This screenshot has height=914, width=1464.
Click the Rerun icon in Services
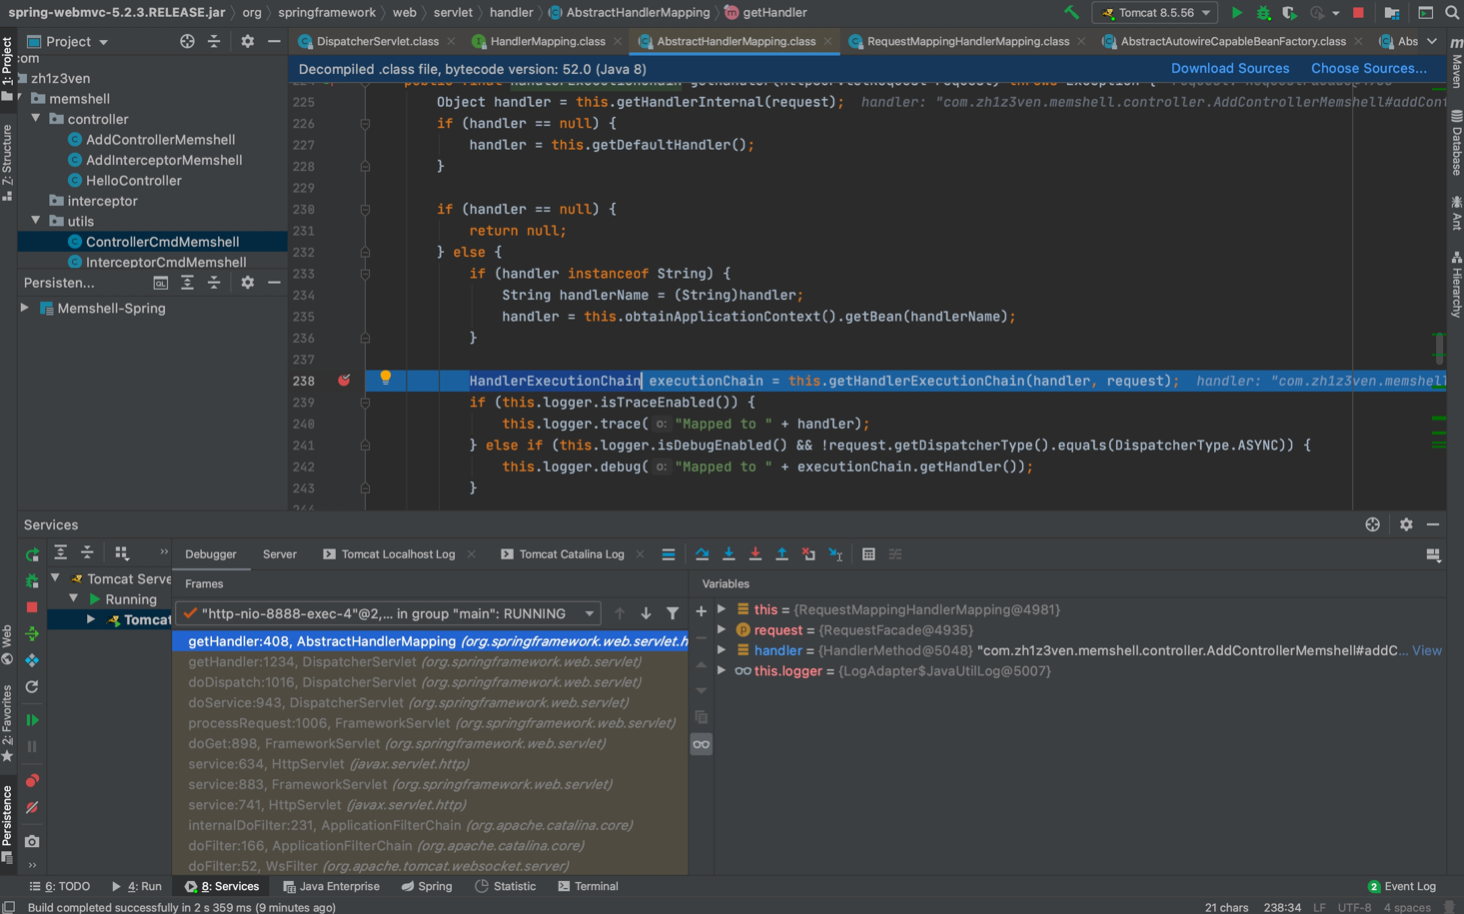[x=32, y=554]
